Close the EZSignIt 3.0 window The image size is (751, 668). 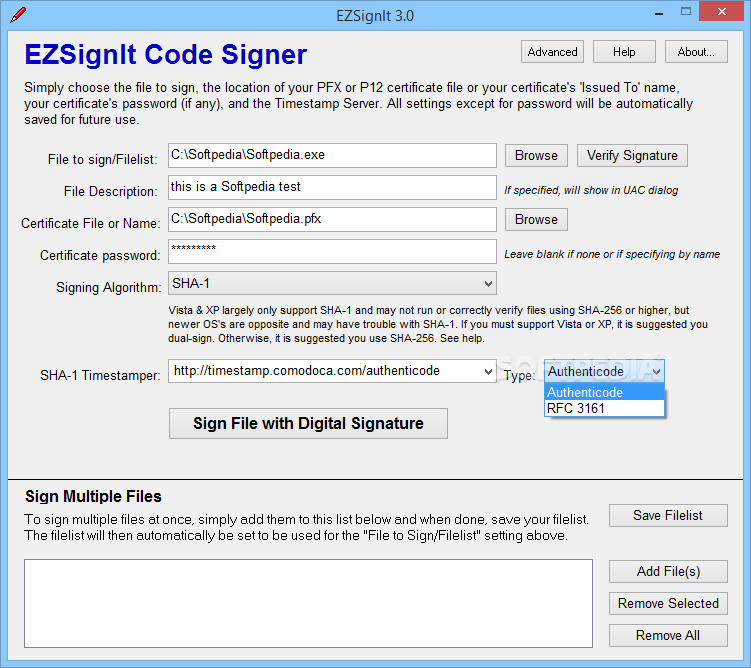[721, 11]
